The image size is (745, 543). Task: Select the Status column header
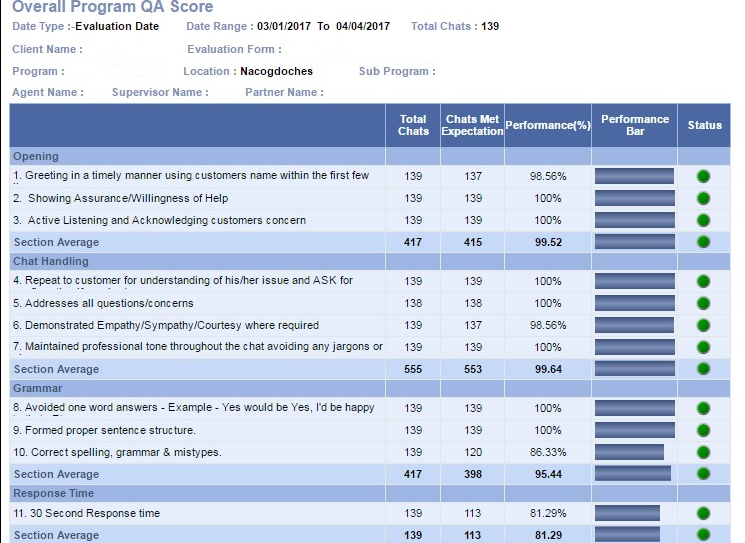coord(704,125)
